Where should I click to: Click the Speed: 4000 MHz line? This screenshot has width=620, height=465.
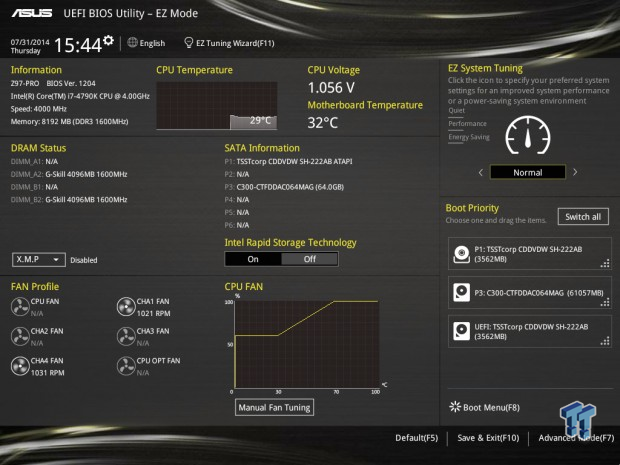click(x=38, y=109)
